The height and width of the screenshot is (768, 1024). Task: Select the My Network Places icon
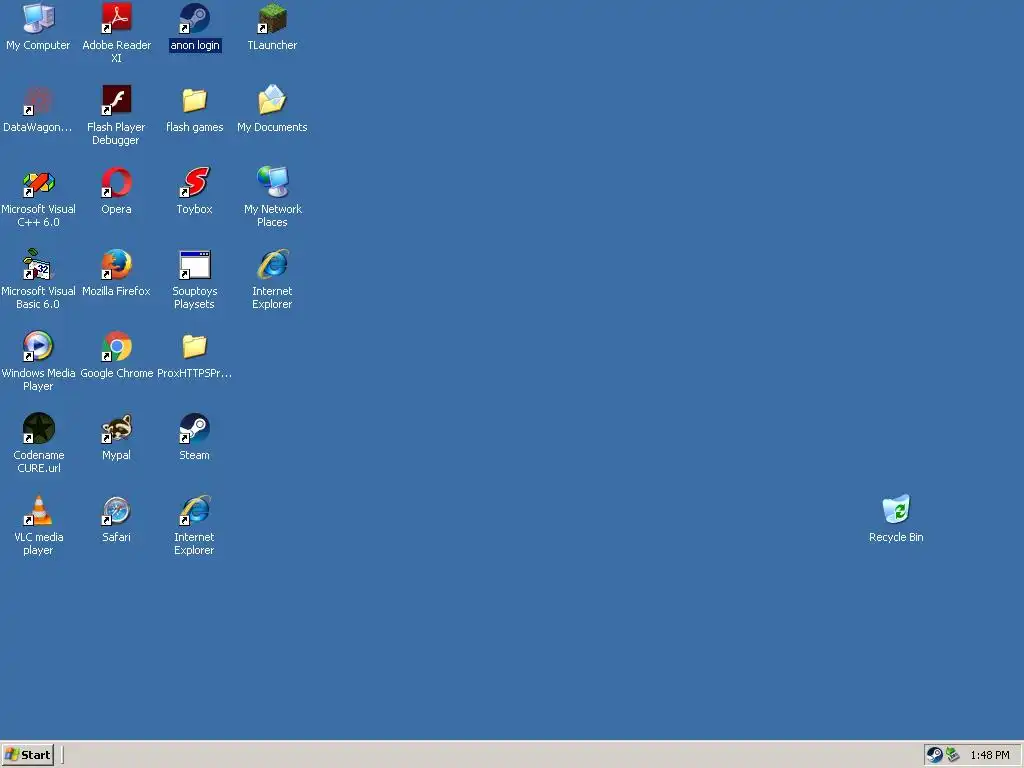pos(272,182)
